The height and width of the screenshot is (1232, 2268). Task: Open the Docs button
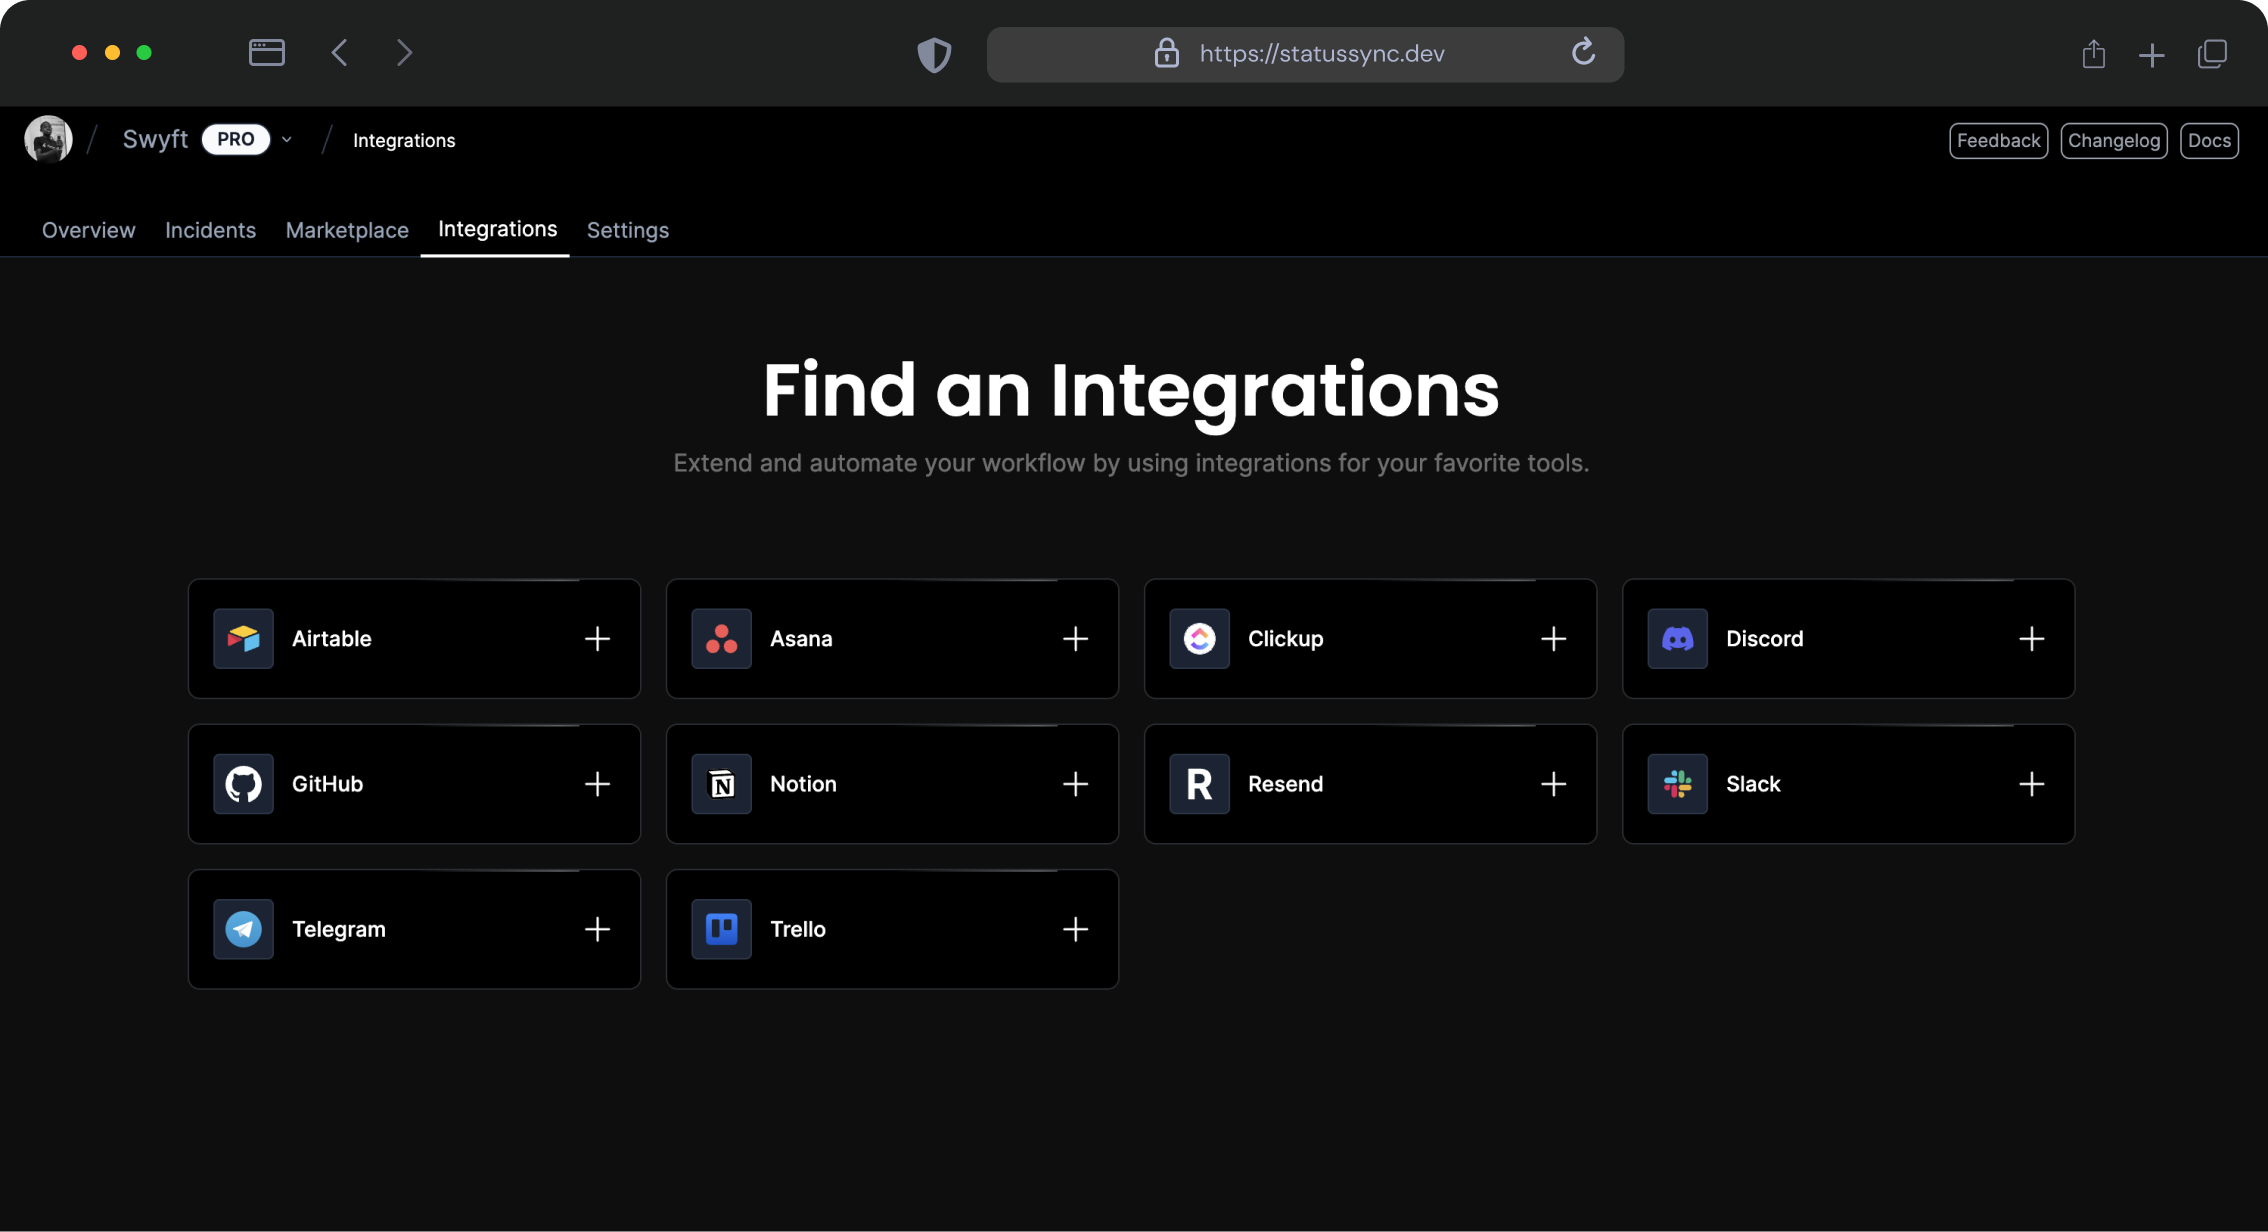pos(2209,140)
